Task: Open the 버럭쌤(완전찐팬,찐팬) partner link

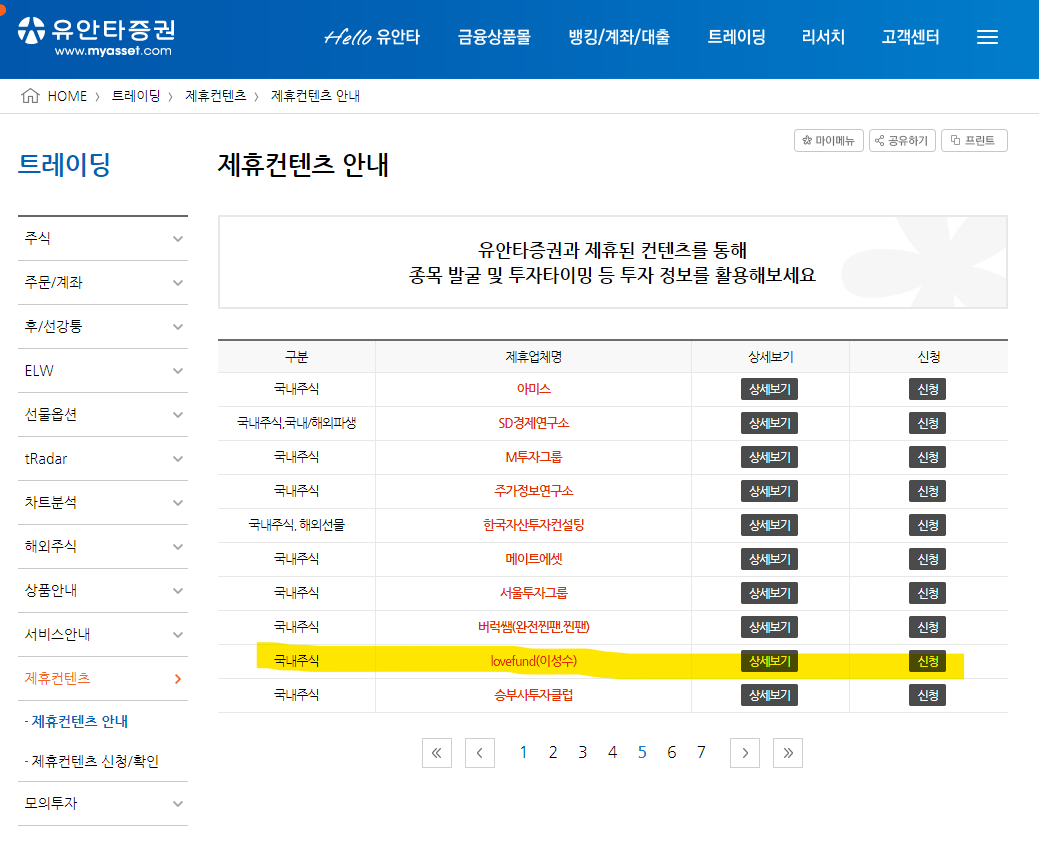Action: pyautogui.click(x=533, y=627)
